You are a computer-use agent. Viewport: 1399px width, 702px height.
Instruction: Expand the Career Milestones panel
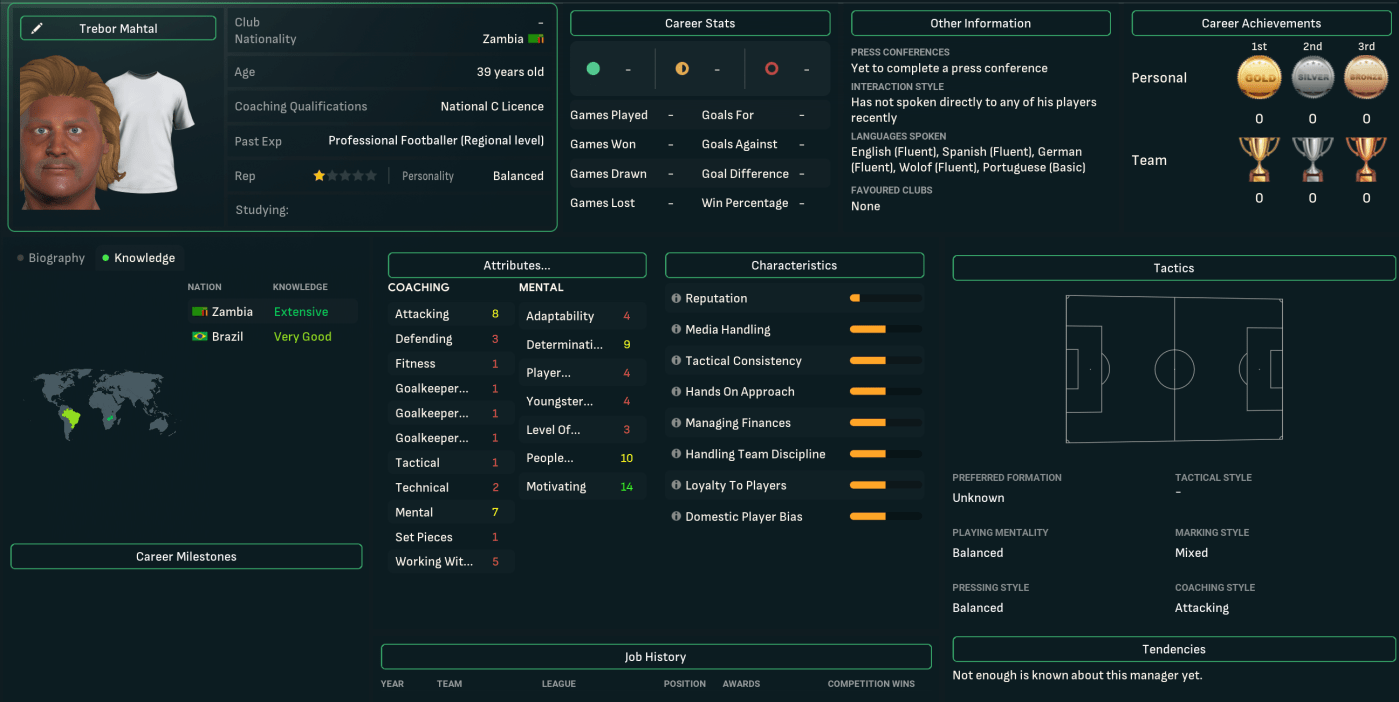(186, 556)
